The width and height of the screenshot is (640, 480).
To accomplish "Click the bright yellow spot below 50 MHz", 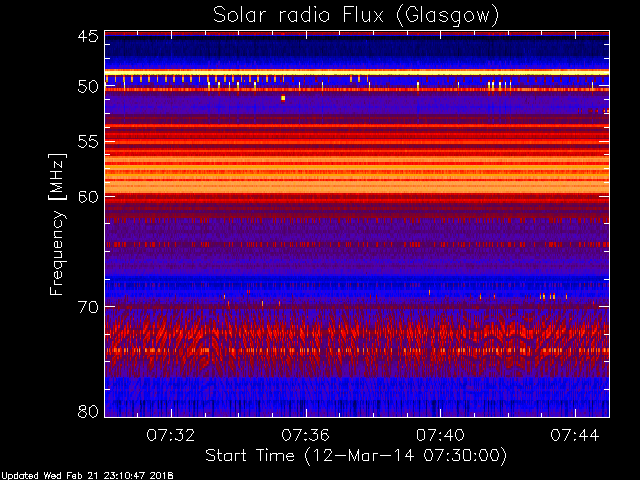I will tap(283, 98).
